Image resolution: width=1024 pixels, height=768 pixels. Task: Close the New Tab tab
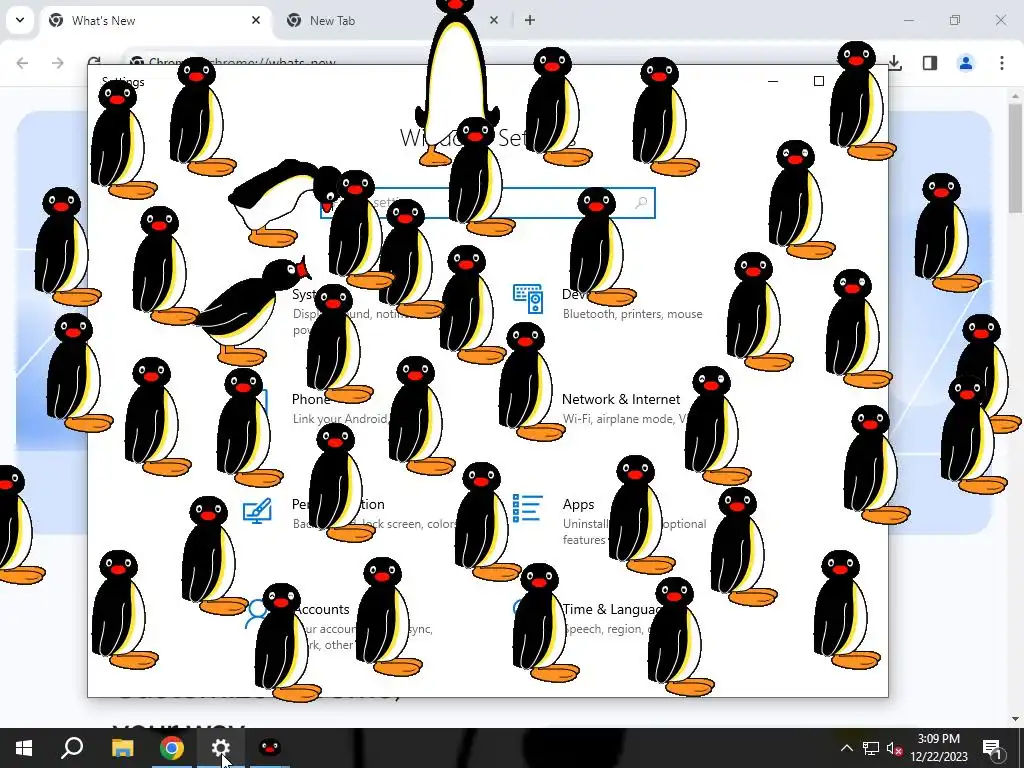pos(494,20)
